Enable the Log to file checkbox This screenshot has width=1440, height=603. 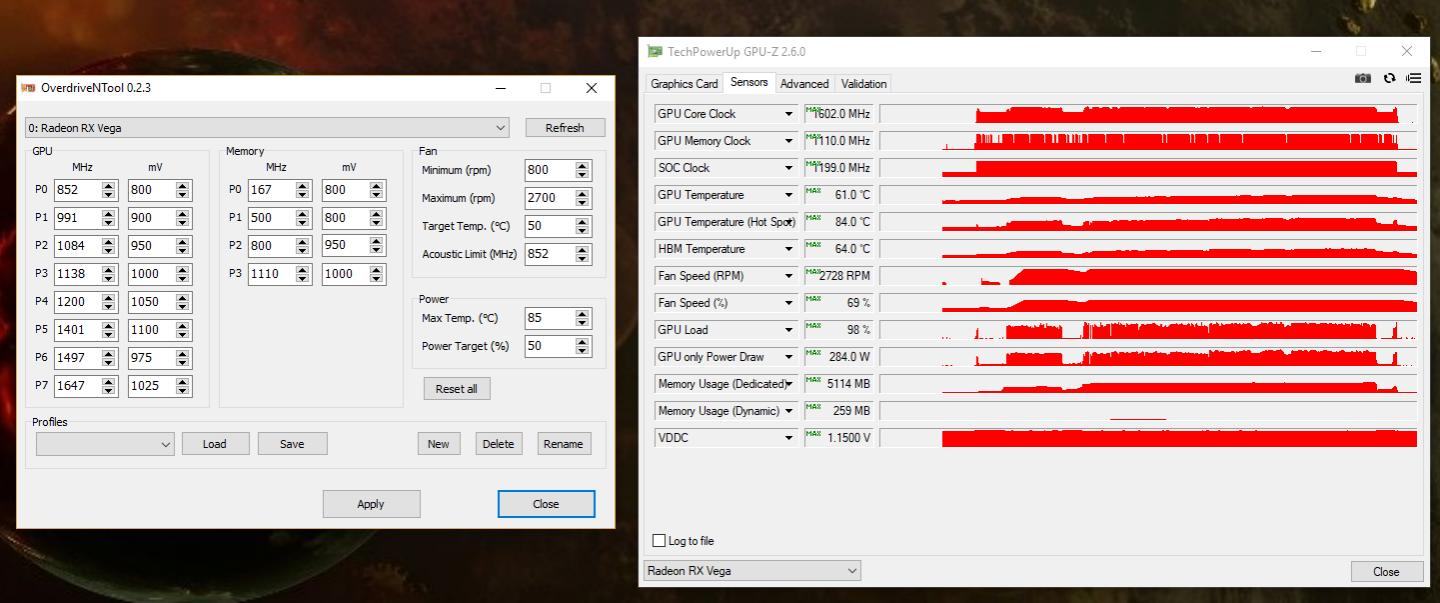tap(659, 541)
